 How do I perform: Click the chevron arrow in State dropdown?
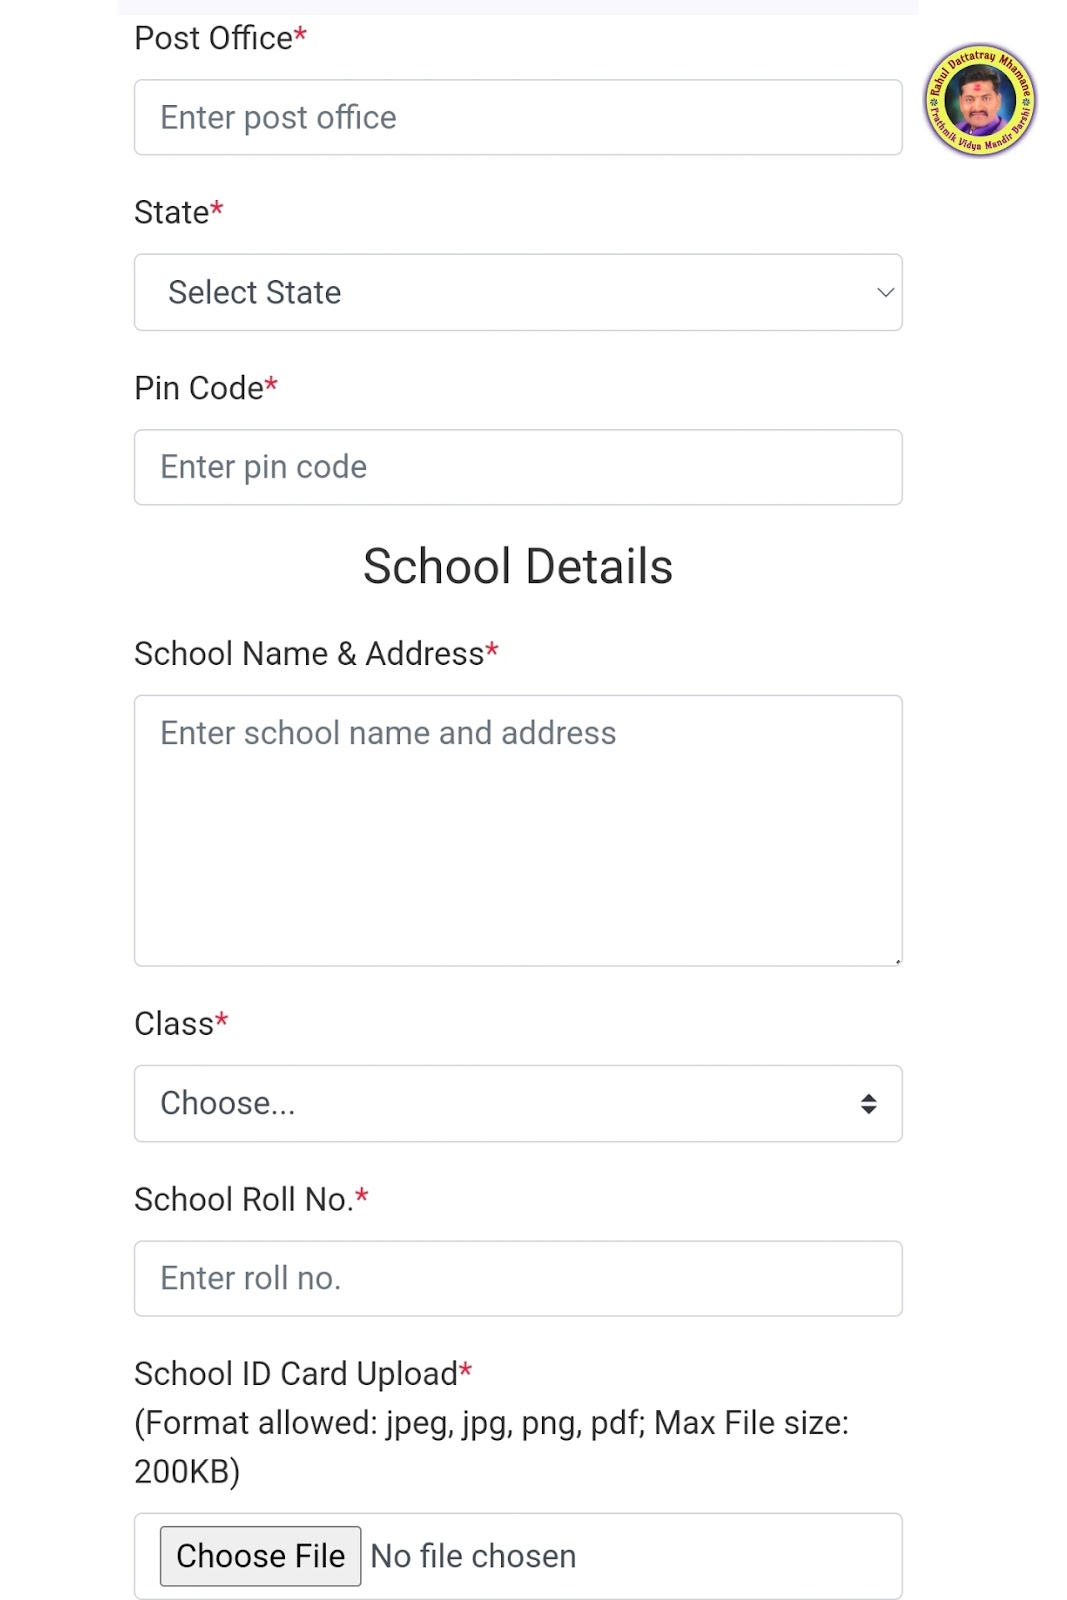point(885,292)
